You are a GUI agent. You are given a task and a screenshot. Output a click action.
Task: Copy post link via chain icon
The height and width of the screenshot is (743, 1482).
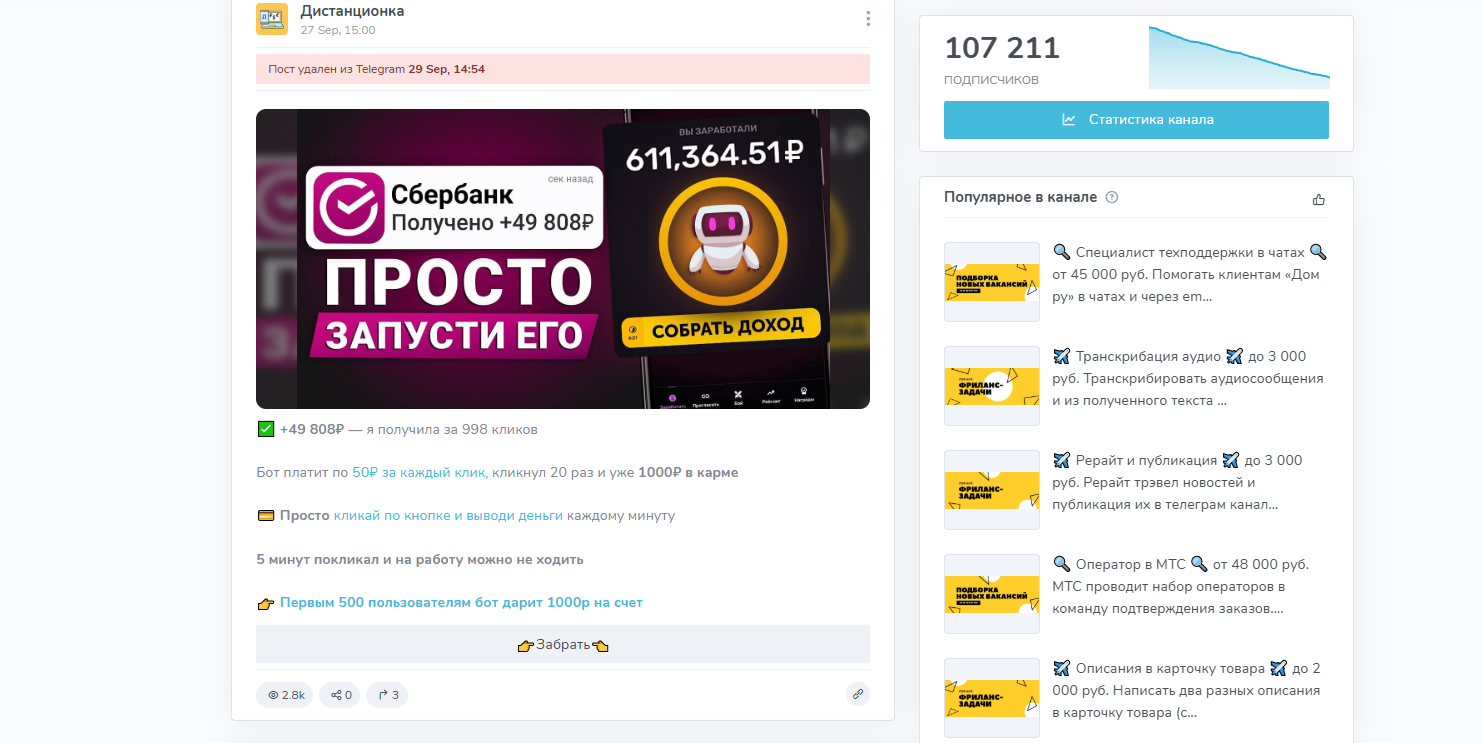857,694
